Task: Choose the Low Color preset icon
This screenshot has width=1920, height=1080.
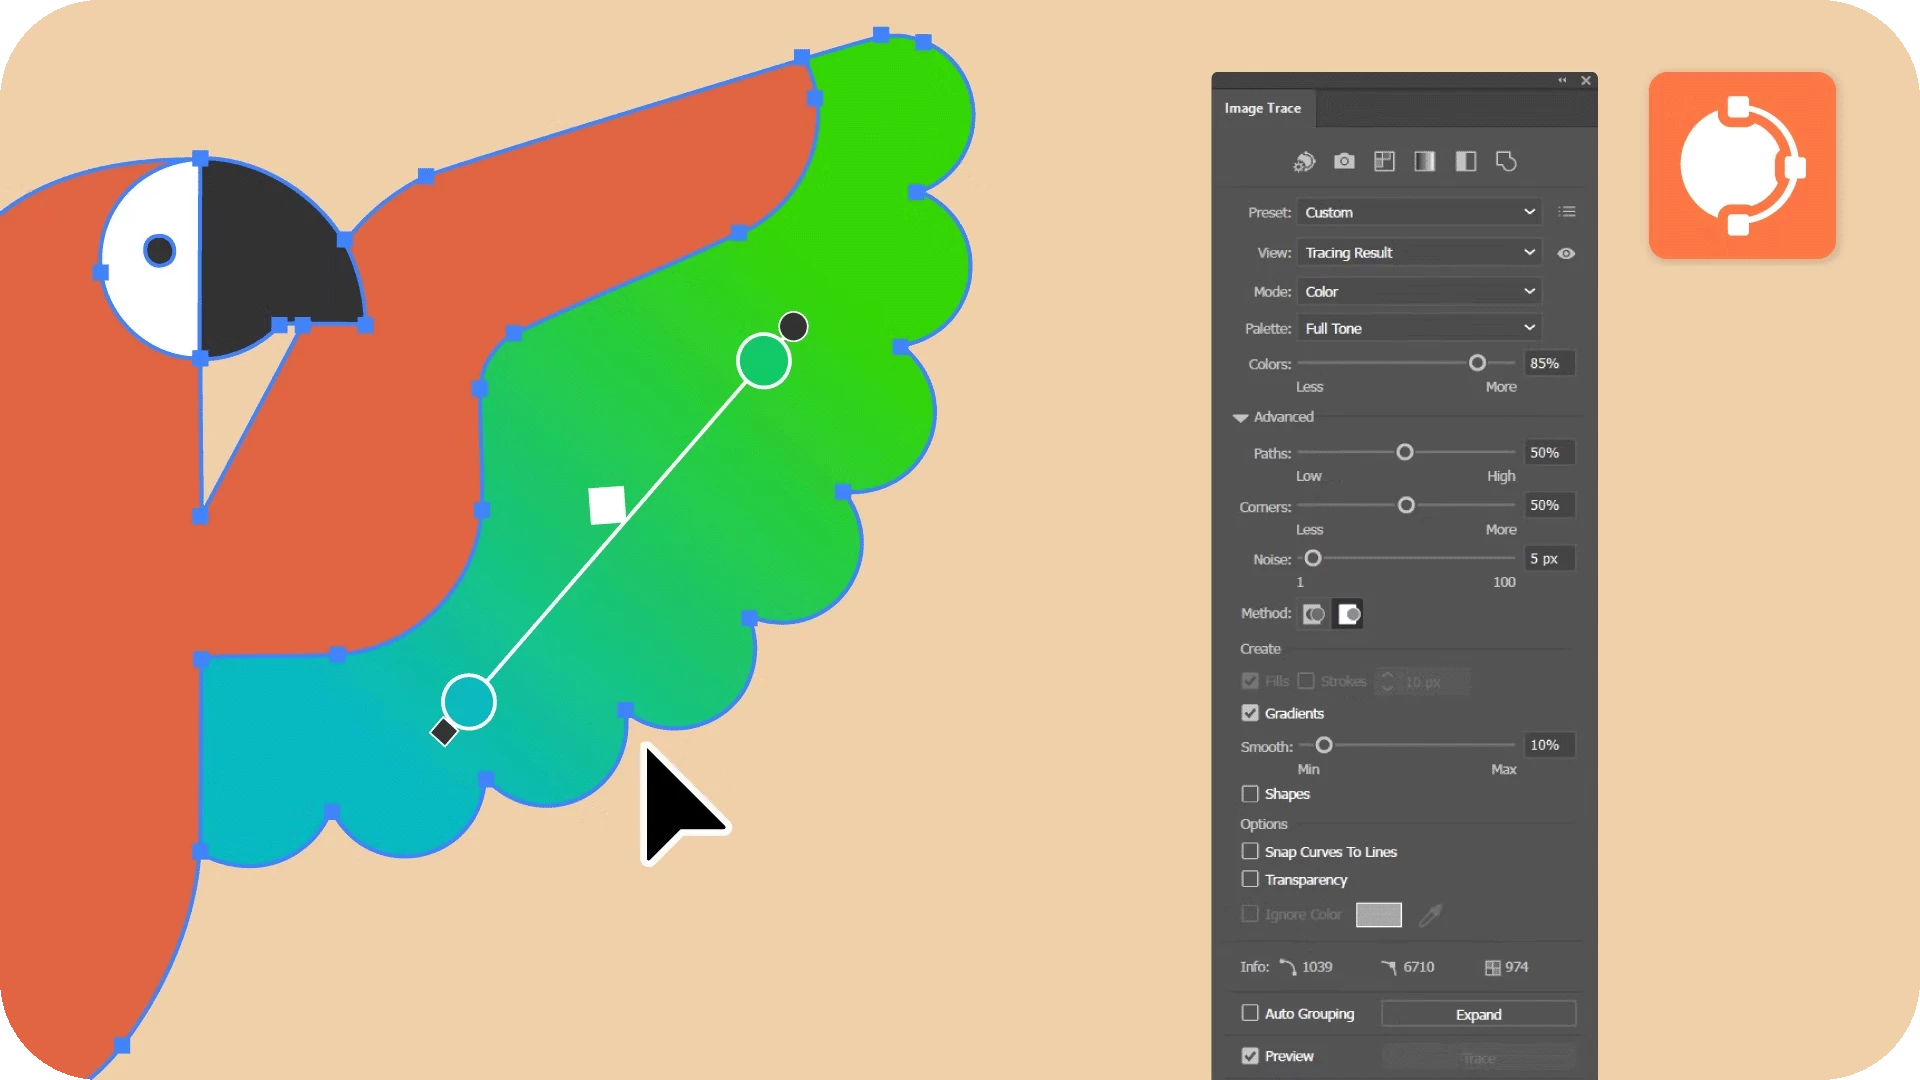Action: pos(1384,161)
